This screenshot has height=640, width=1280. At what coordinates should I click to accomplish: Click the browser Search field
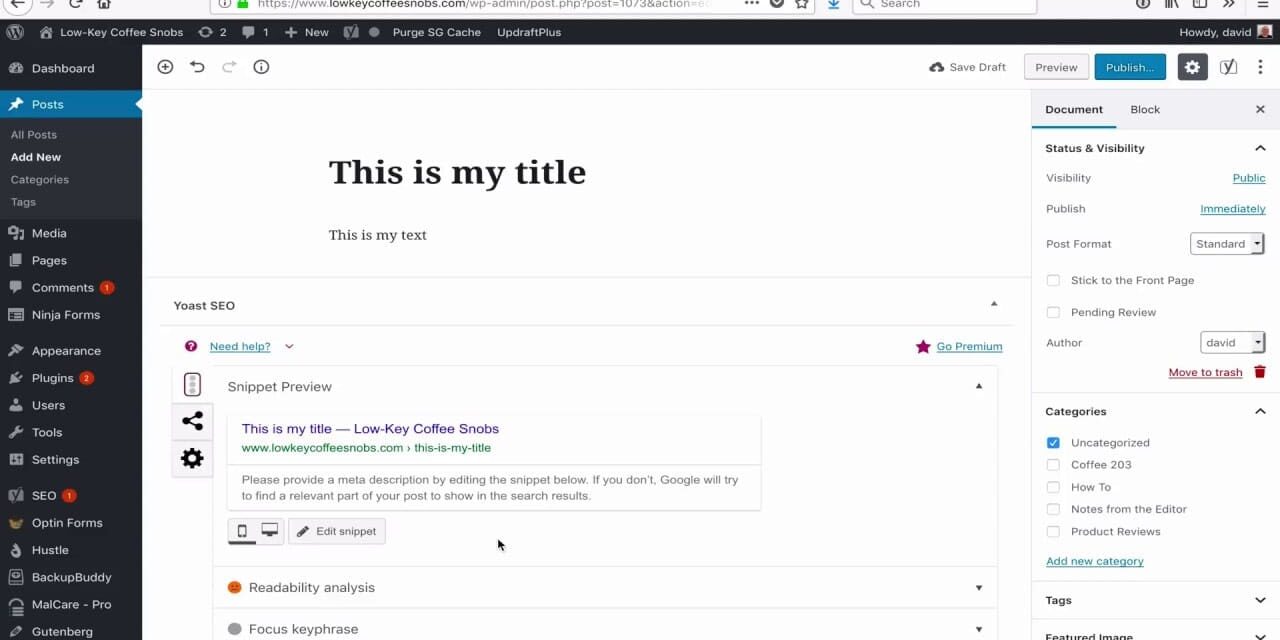pyautogui.click(x=945, y=4)
